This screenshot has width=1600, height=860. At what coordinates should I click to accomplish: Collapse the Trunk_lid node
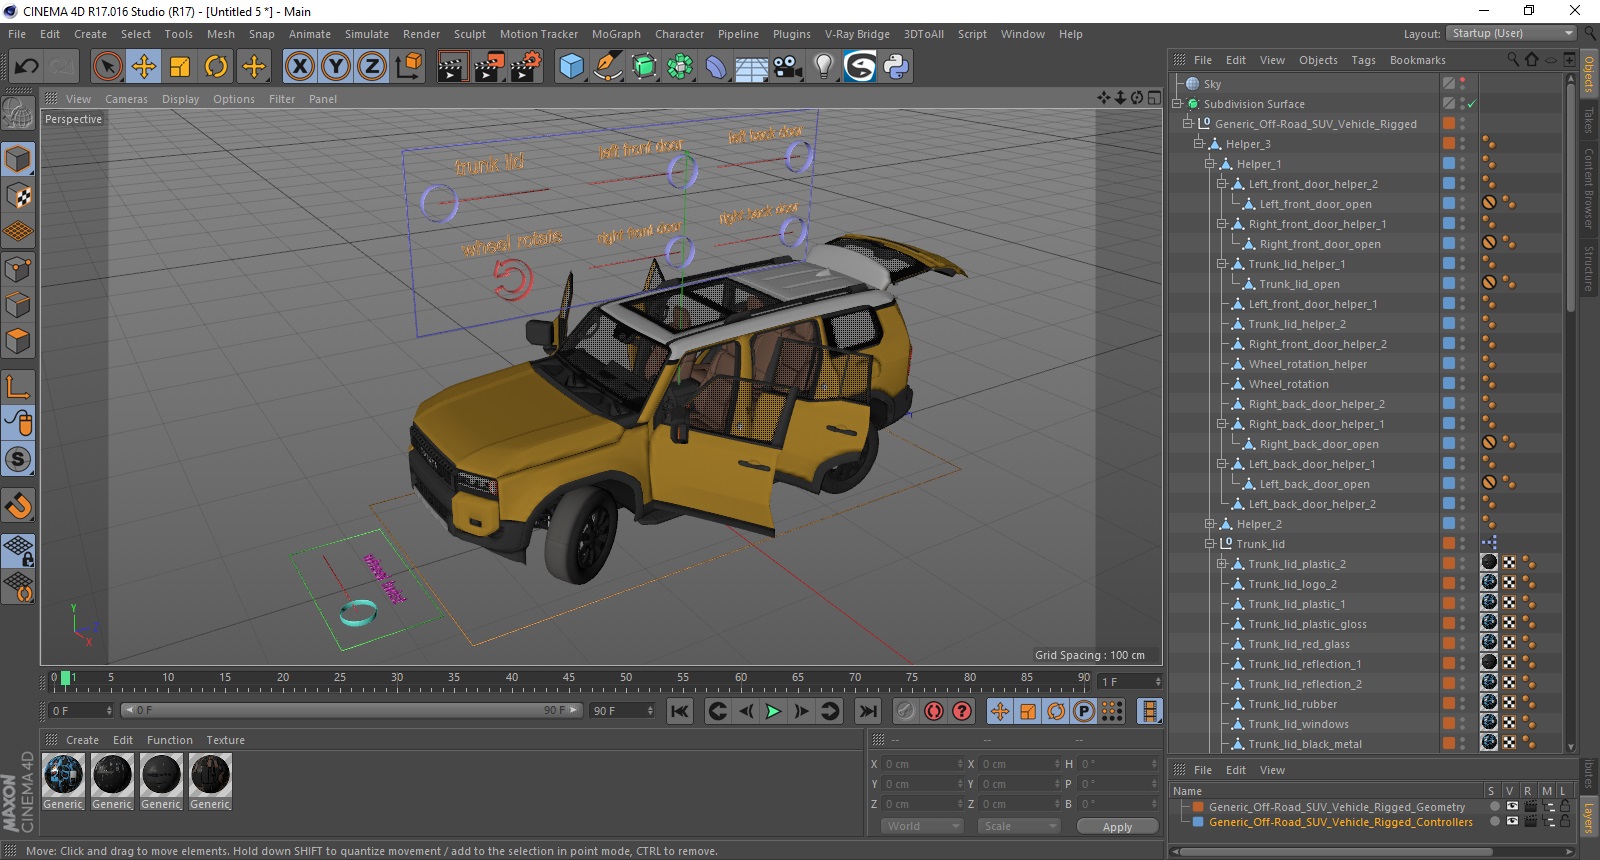[1209, 544]
